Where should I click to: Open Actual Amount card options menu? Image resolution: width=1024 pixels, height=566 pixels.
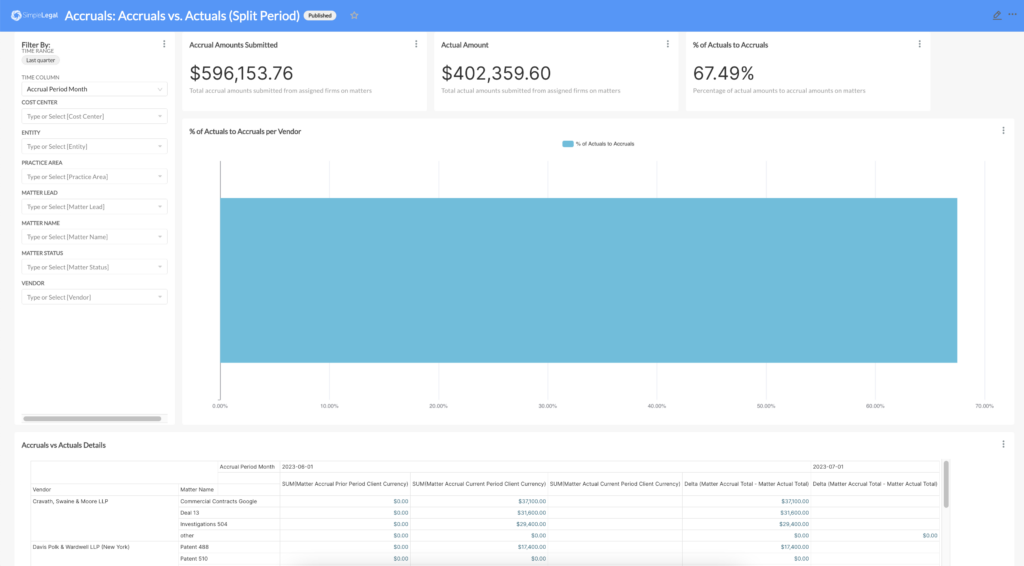[668, 44]
